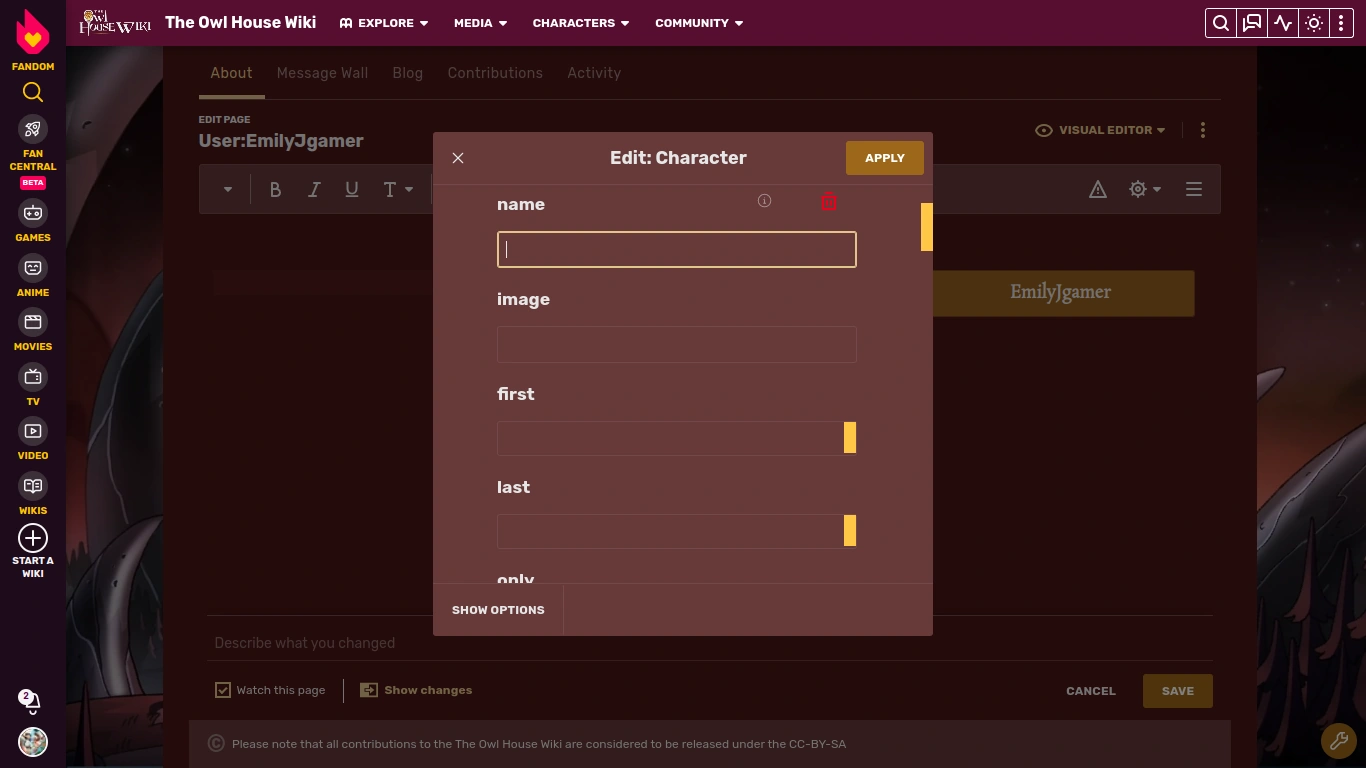
Task: Switch to the Blog tab
Action: point(407,73)
